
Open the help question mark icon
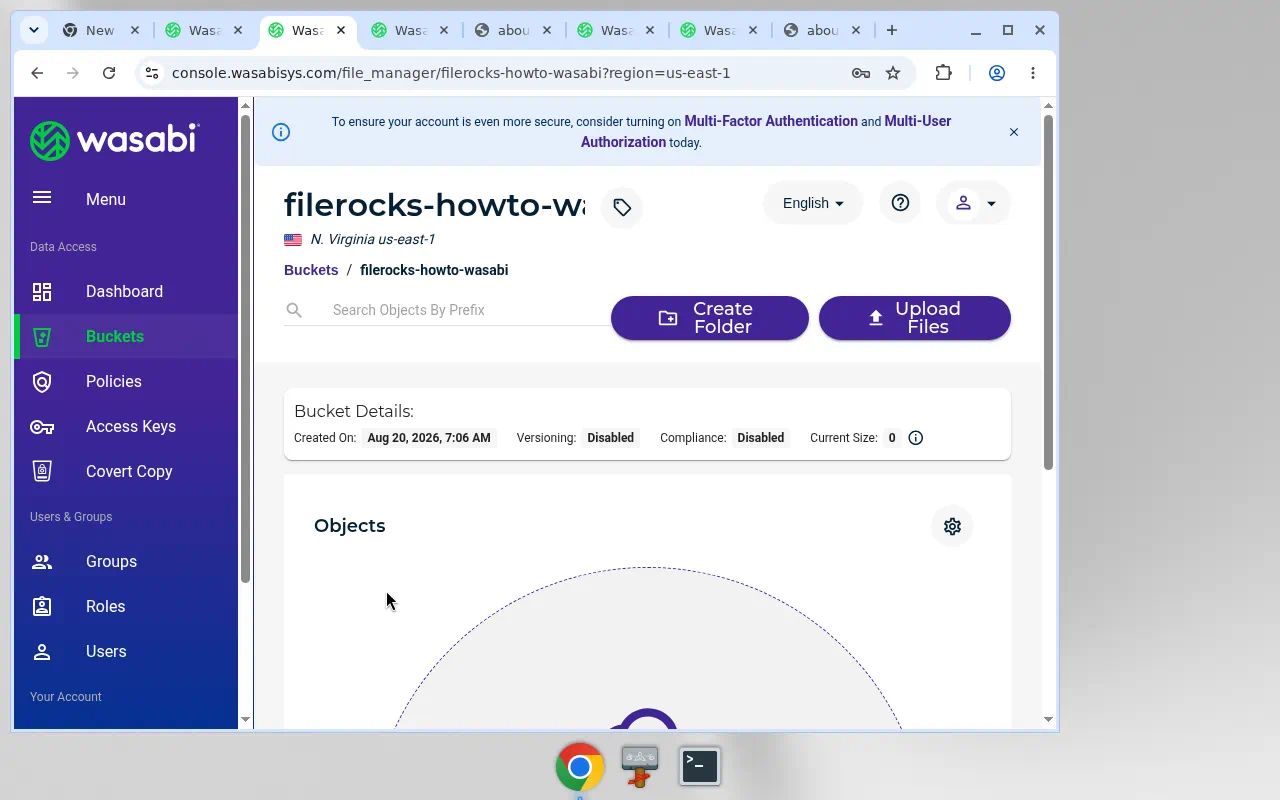point(900,203)
